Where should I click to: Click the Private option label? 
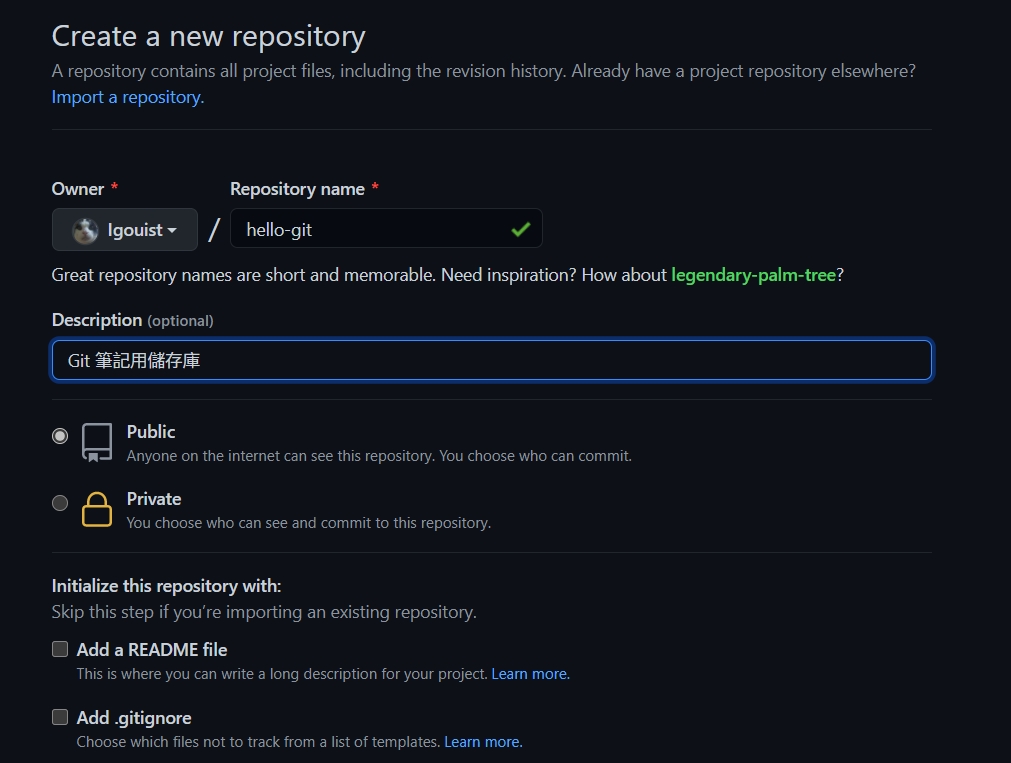click(x=154, y=499)
